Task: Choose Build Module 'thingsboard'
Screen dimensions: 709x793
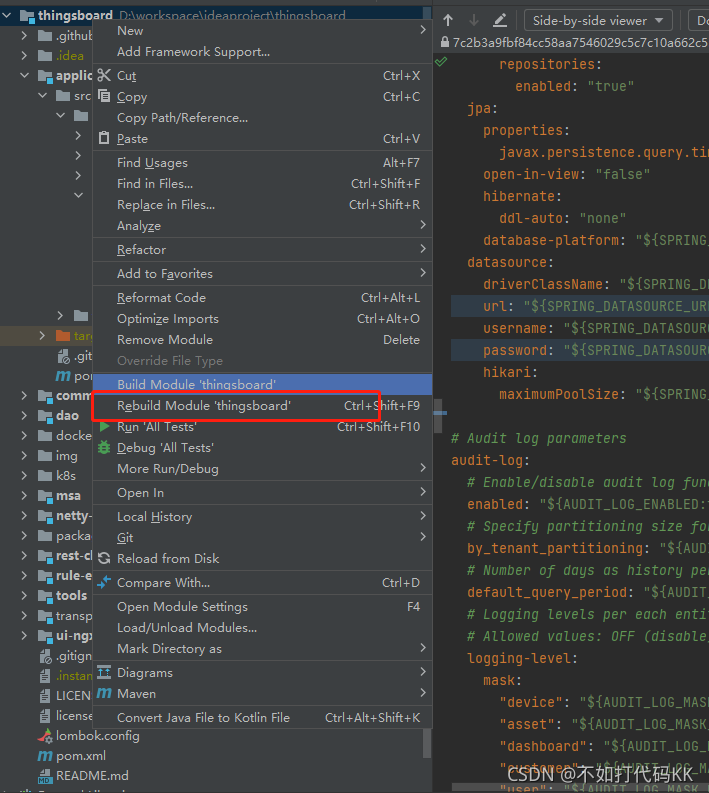Action: point(262,384)
